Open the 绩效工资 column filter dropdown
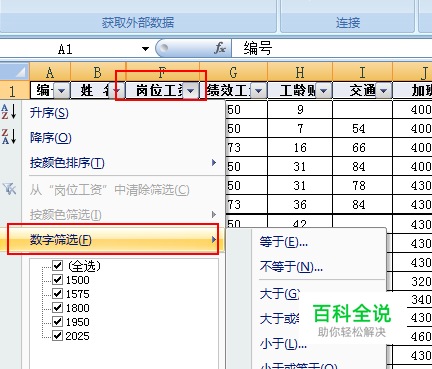 click(258, 90)
